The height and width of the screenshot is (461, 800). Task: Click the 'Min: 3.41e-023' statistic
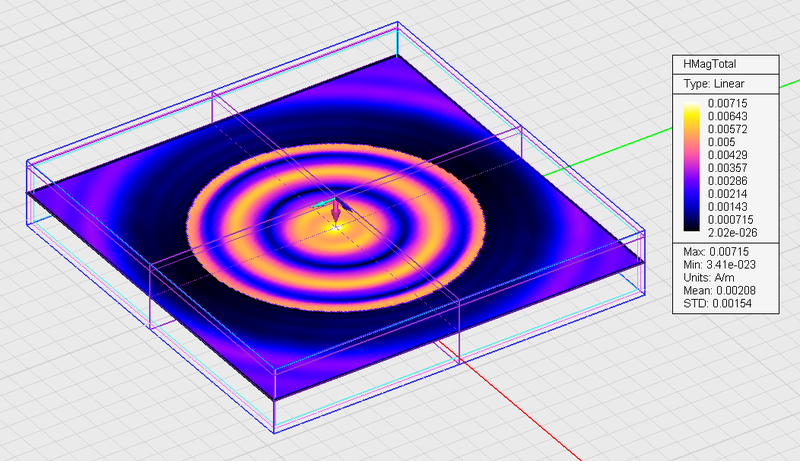pos(719,265)
